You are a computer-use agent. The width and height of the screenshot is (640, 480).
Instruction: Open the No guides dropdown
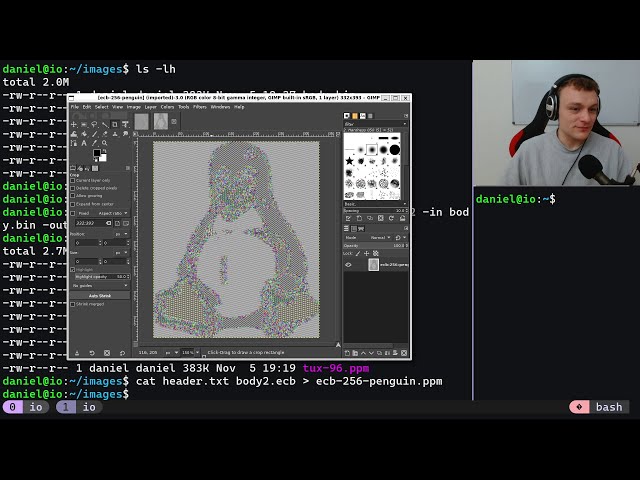[100, 286]
